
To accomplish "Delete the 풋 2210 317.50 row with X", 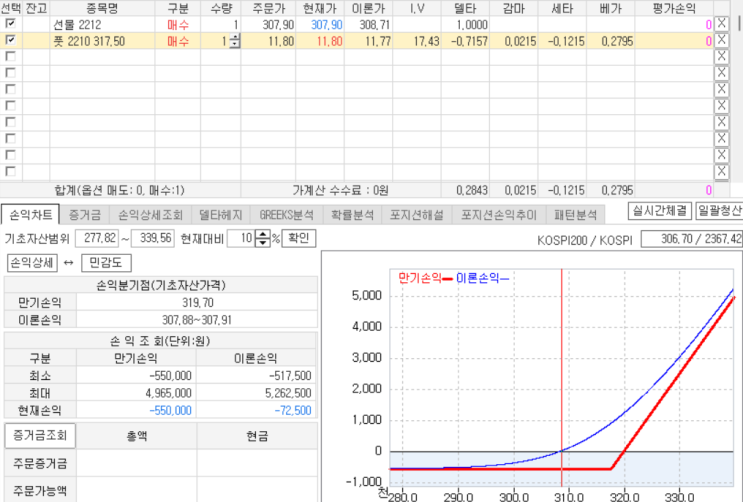I will point(721,40).
